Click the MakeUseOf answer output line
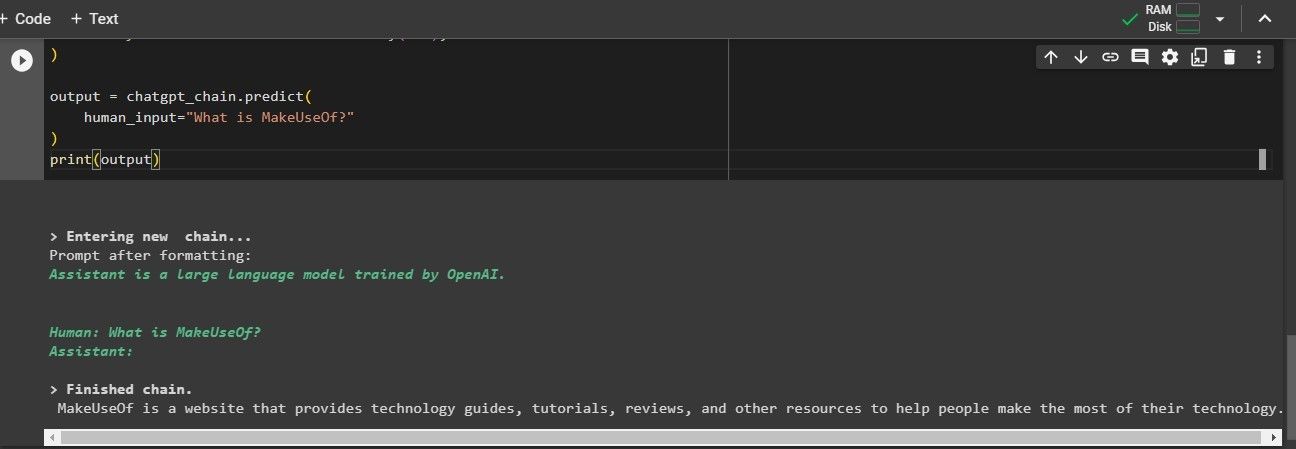Viewport: 1296px width, 449px height. click(x=670, y=408)
